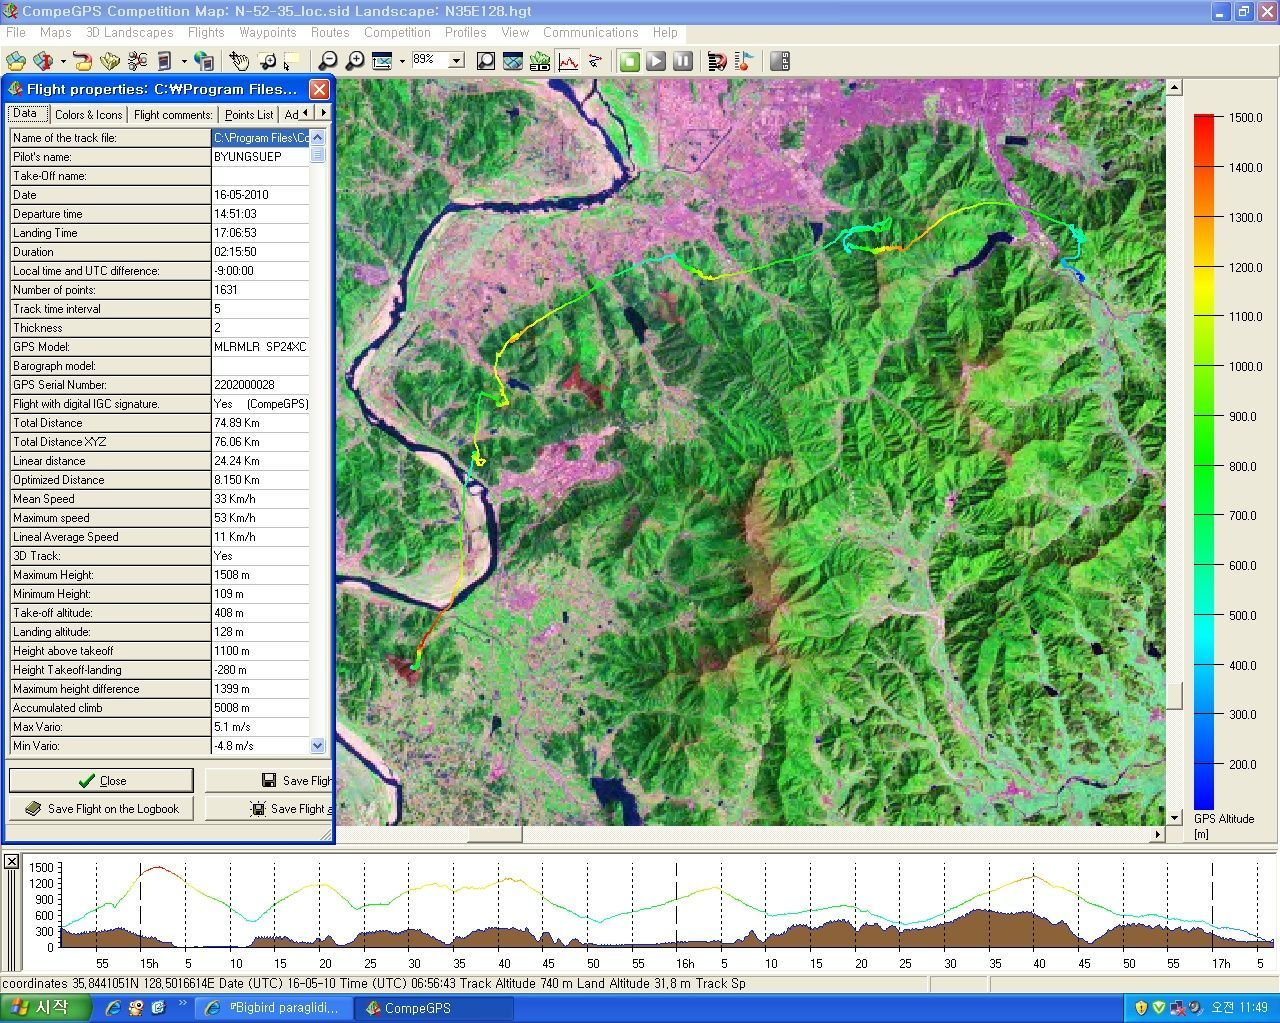The height and width of the screenshot is (1023, 1280).
Task: Click Save Flight on the Logbook button
Action: coord(101,808)
